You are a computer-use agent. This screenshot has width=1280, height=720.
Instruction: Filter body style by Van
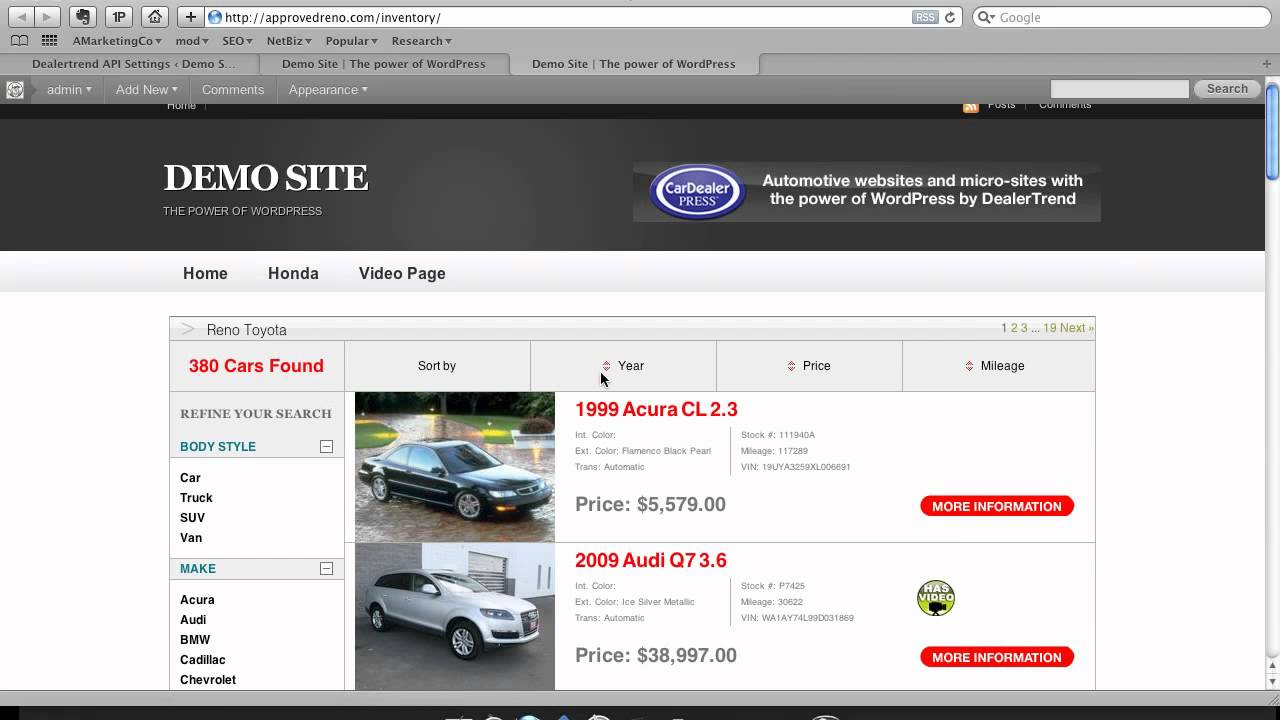coord(191,538)
